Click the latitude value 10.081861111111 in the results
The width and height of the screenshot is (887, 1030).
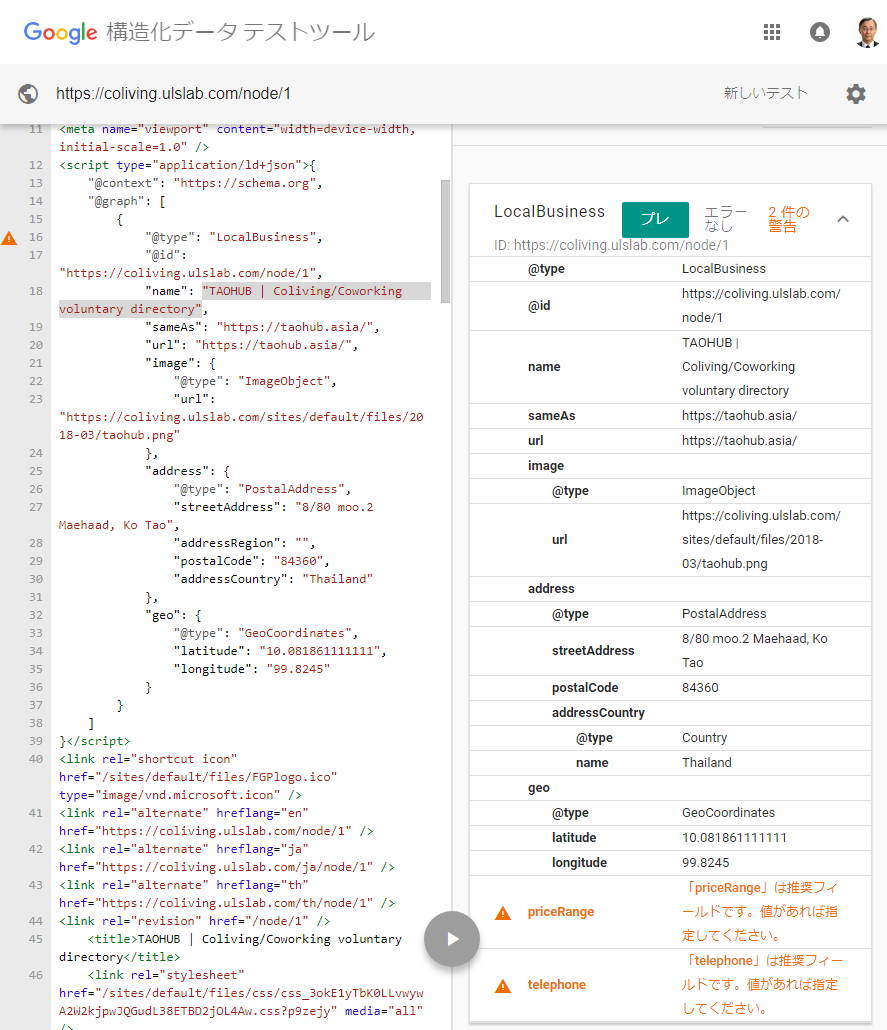coord(734,838)
